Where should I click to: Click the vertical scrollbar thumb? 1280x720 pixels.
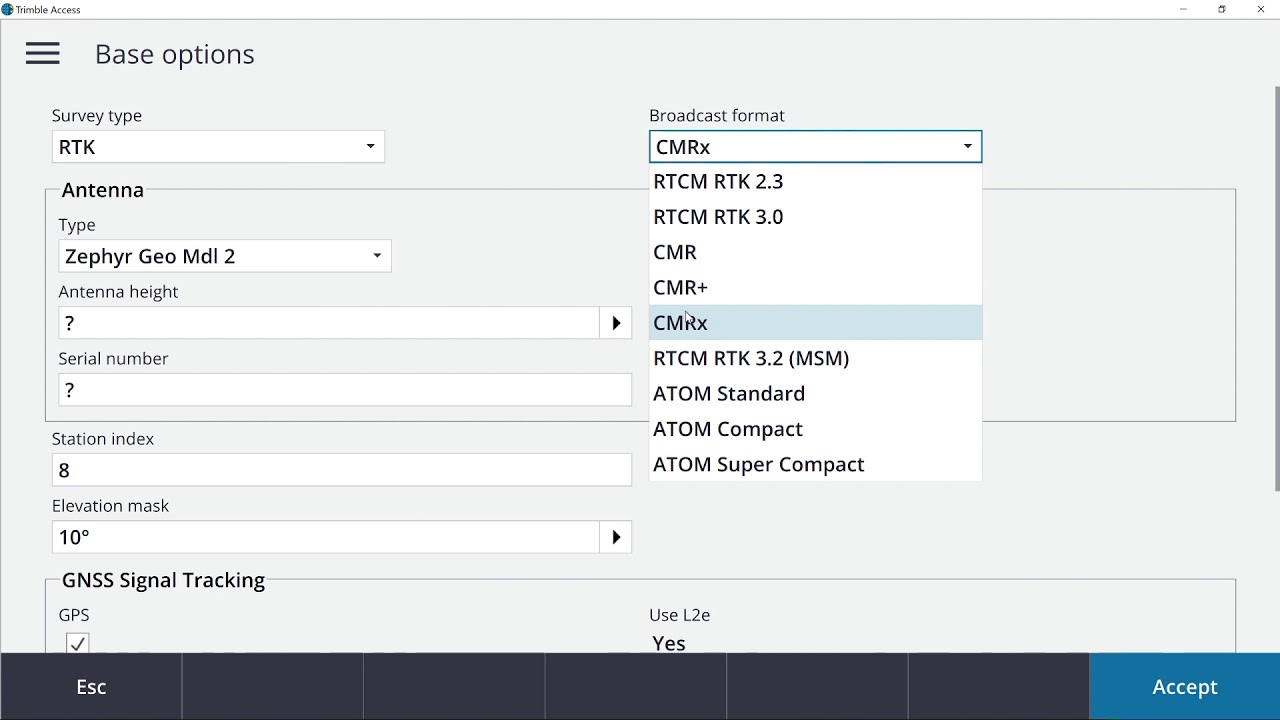(x=1276, y=289)
